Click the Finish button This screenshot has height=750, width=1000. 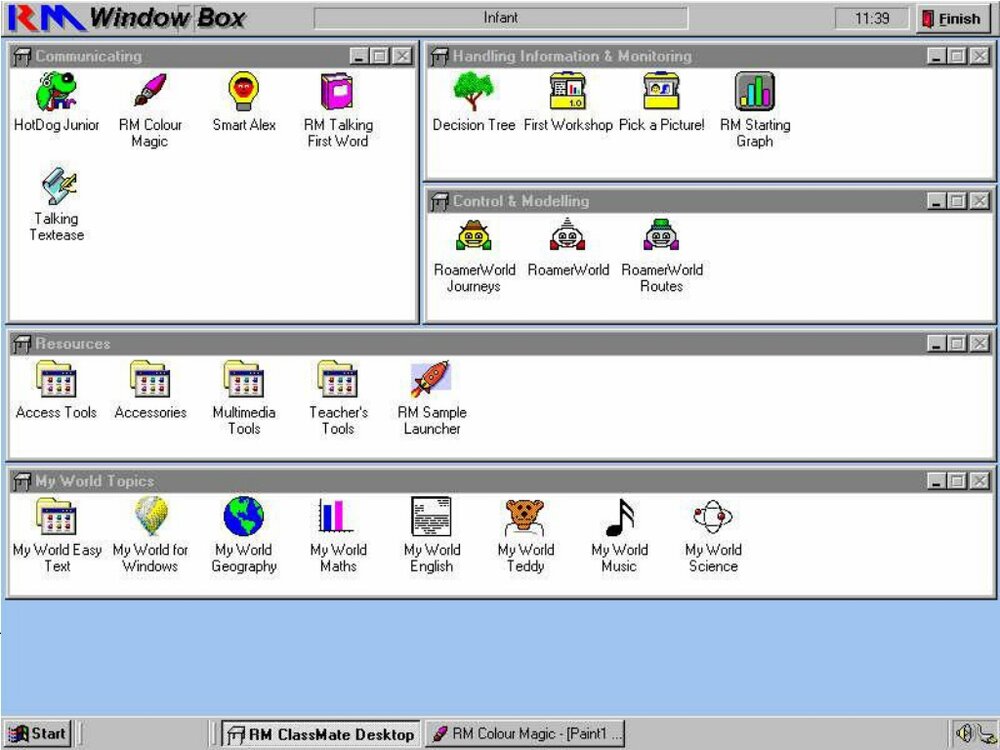pyautogui.click(x=952, y=19)
